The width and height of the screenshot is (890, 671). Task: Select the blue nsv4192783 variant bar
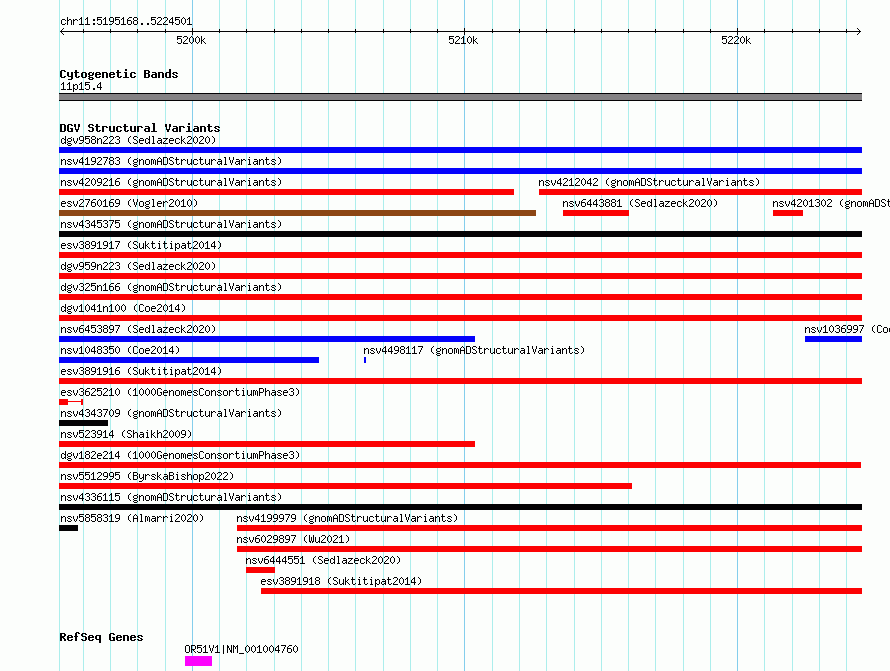460,171
